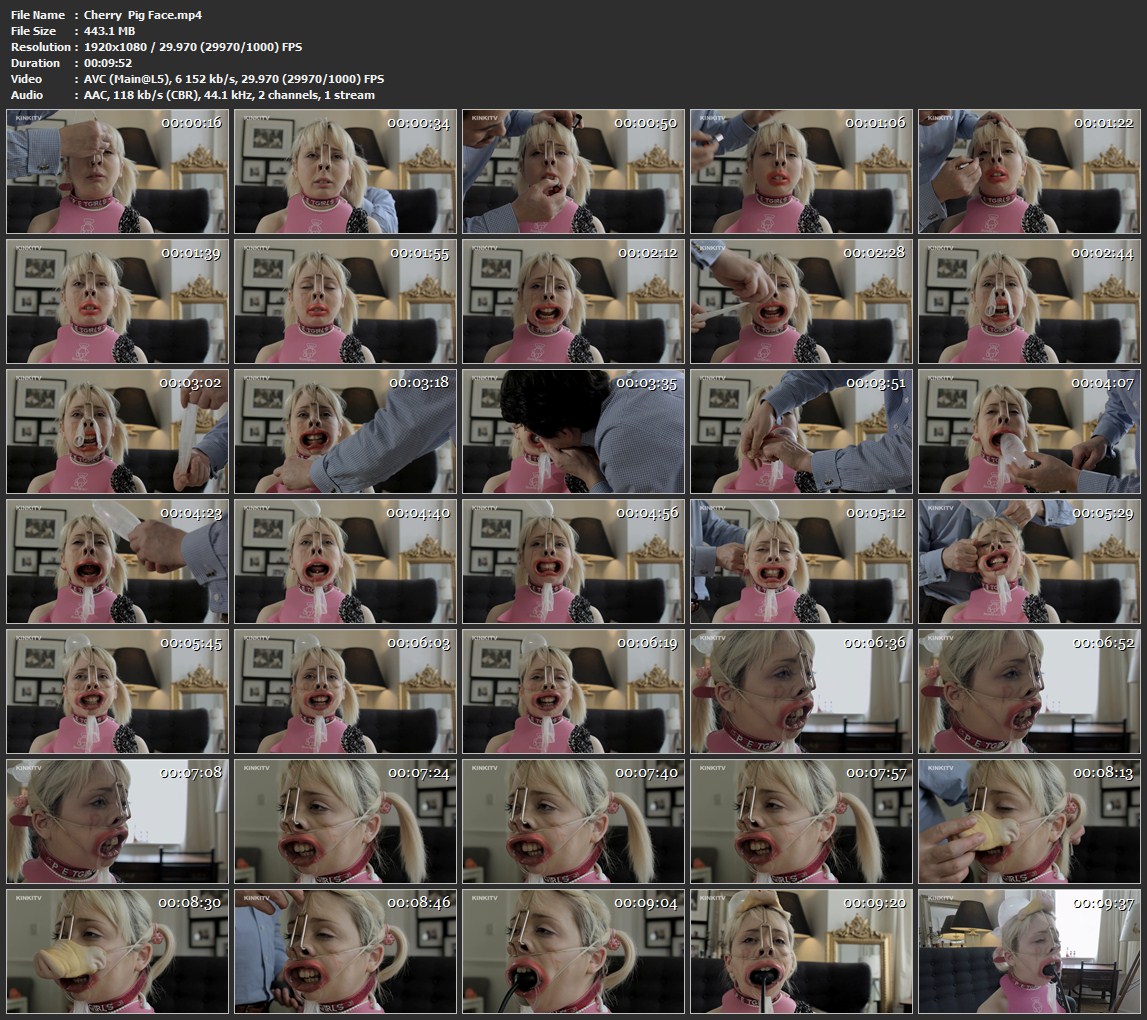Click the frame at 00:01:39
The height and width of the screenshot is (1020, 1147).
[117, 301]
